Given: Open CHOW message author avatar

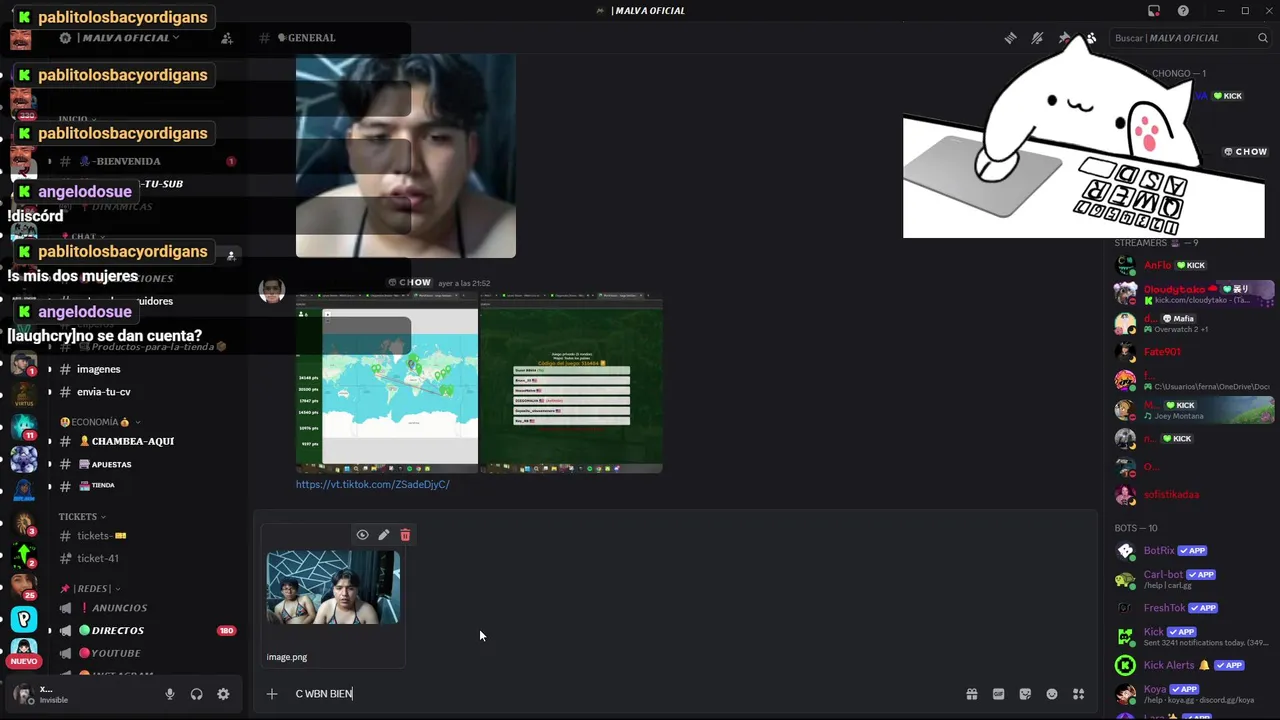Looking at the screenshot, I should click(x=271, y=290).
